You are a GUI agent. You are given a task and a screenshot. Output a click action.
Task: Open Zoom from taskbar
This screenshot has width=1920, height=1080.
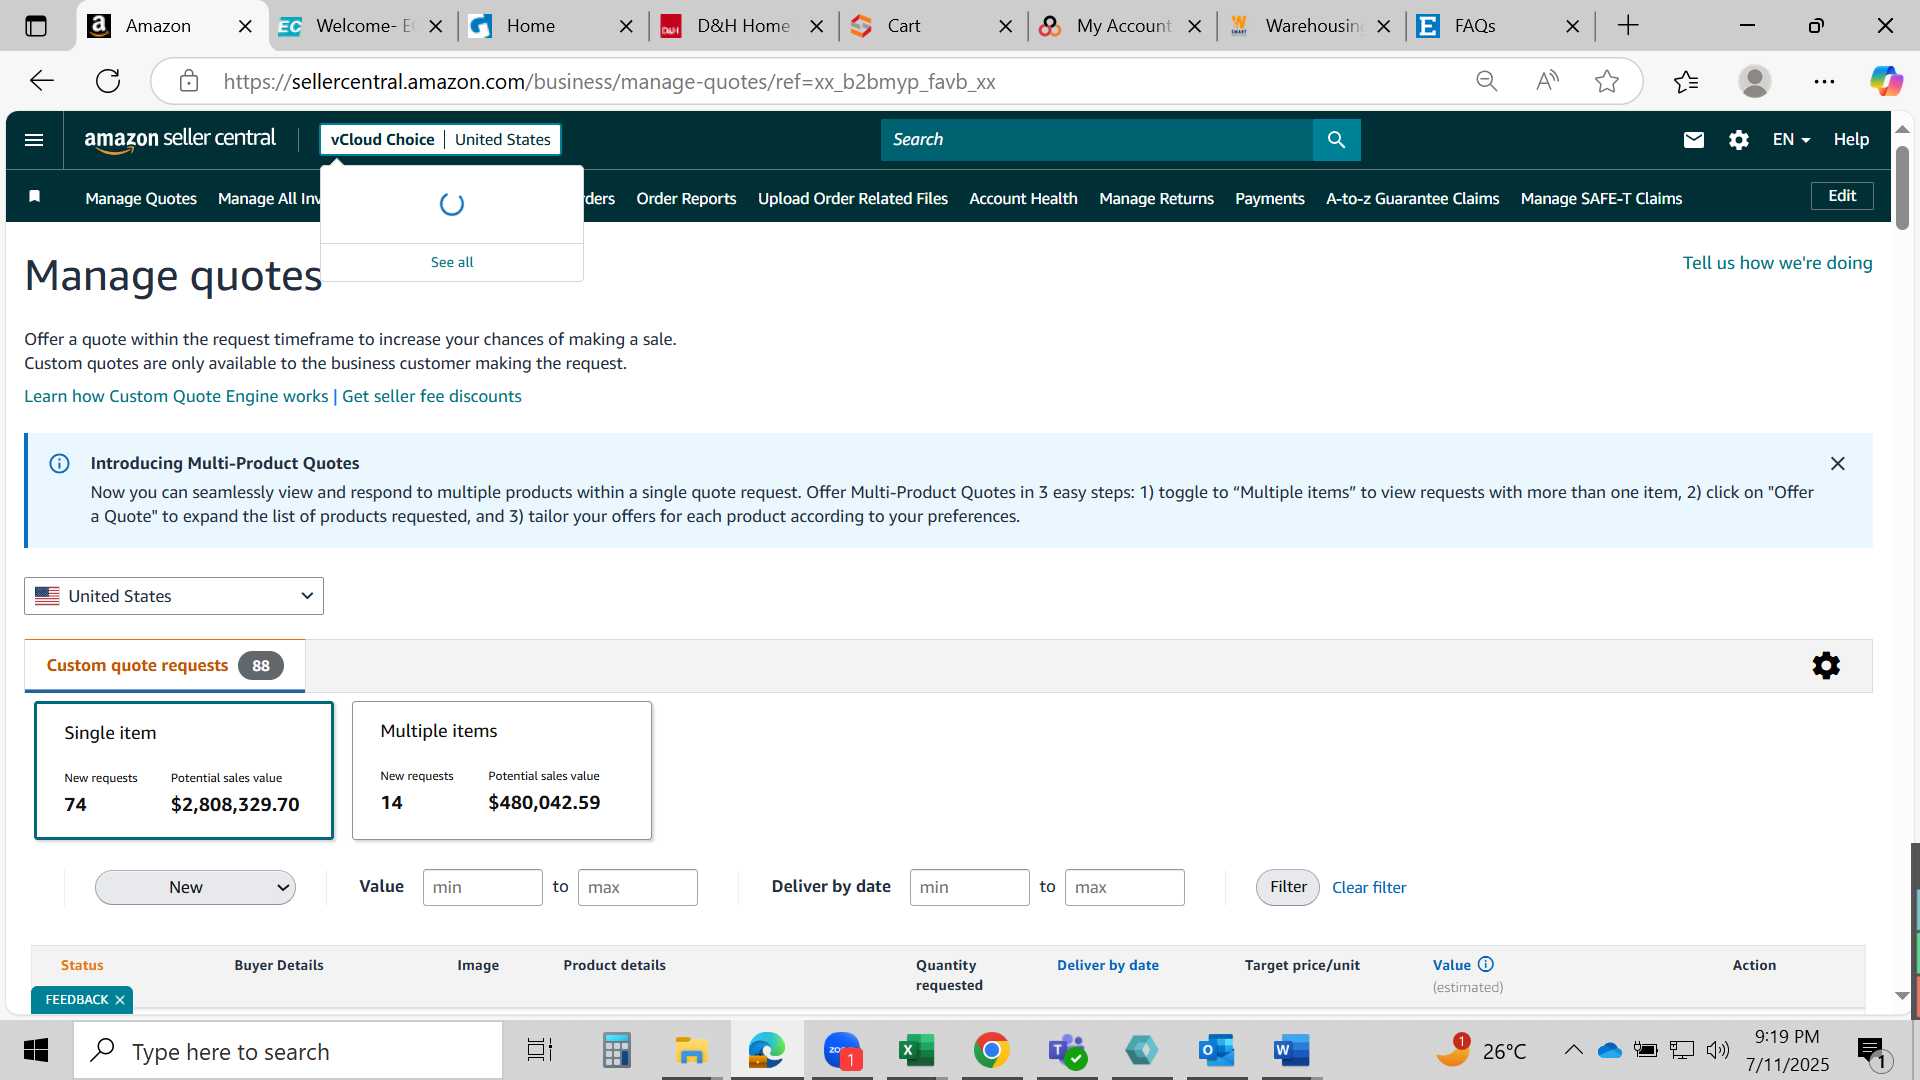click(x=842, y=1051)
